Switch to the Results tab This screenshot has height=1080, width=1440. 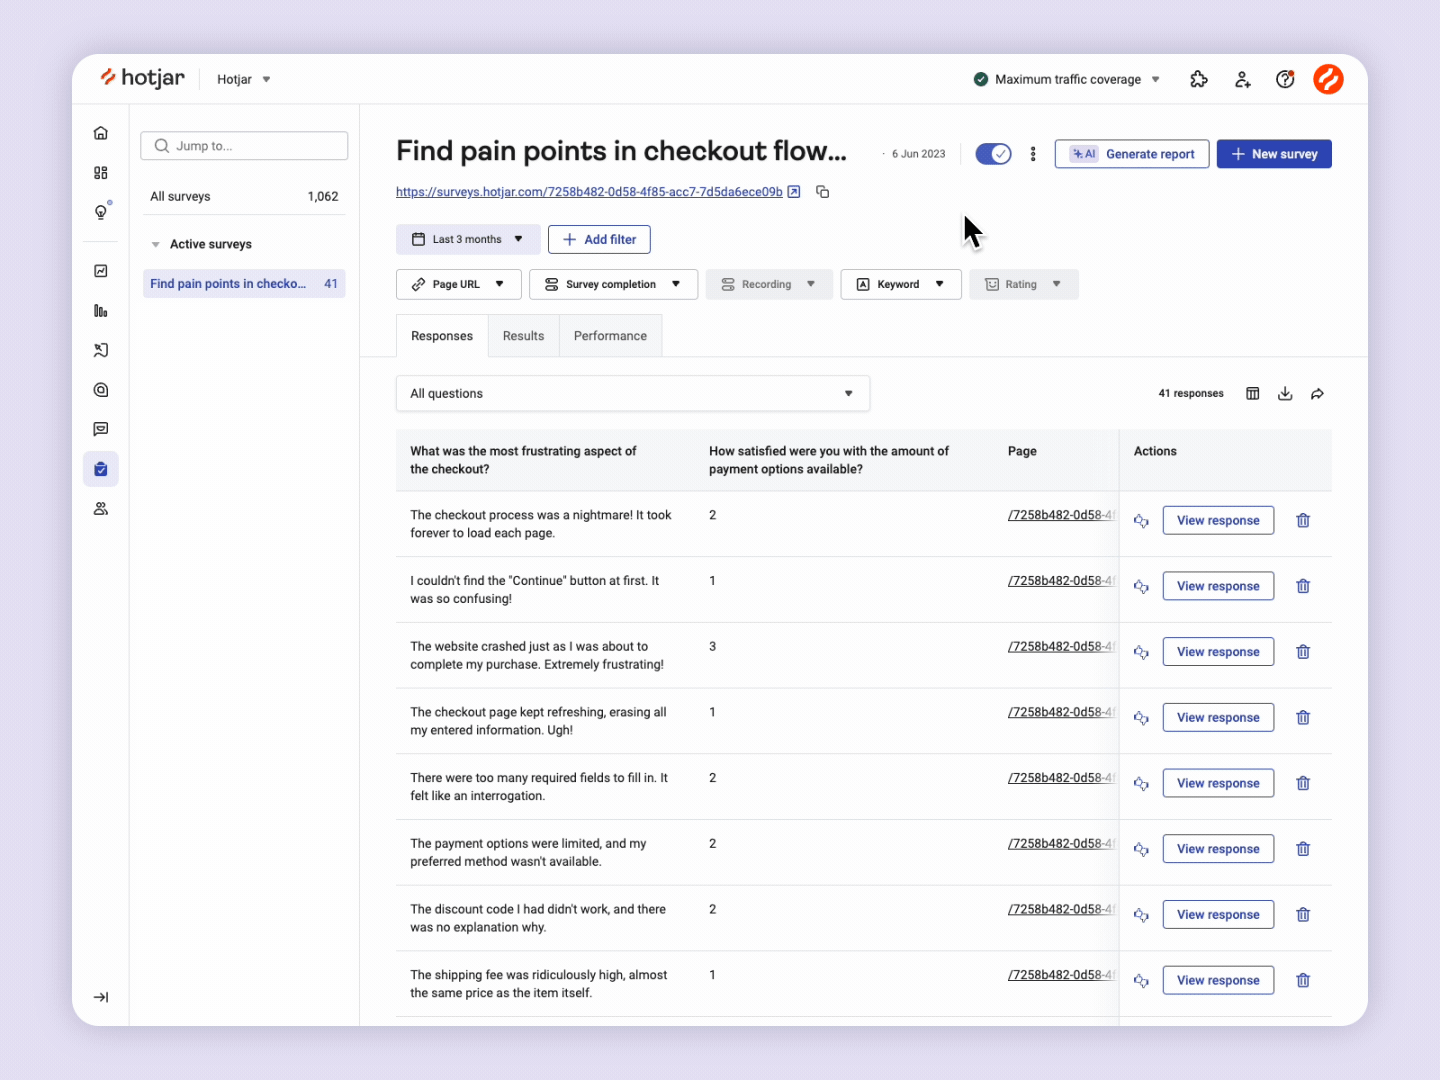[x=524, y=336]
